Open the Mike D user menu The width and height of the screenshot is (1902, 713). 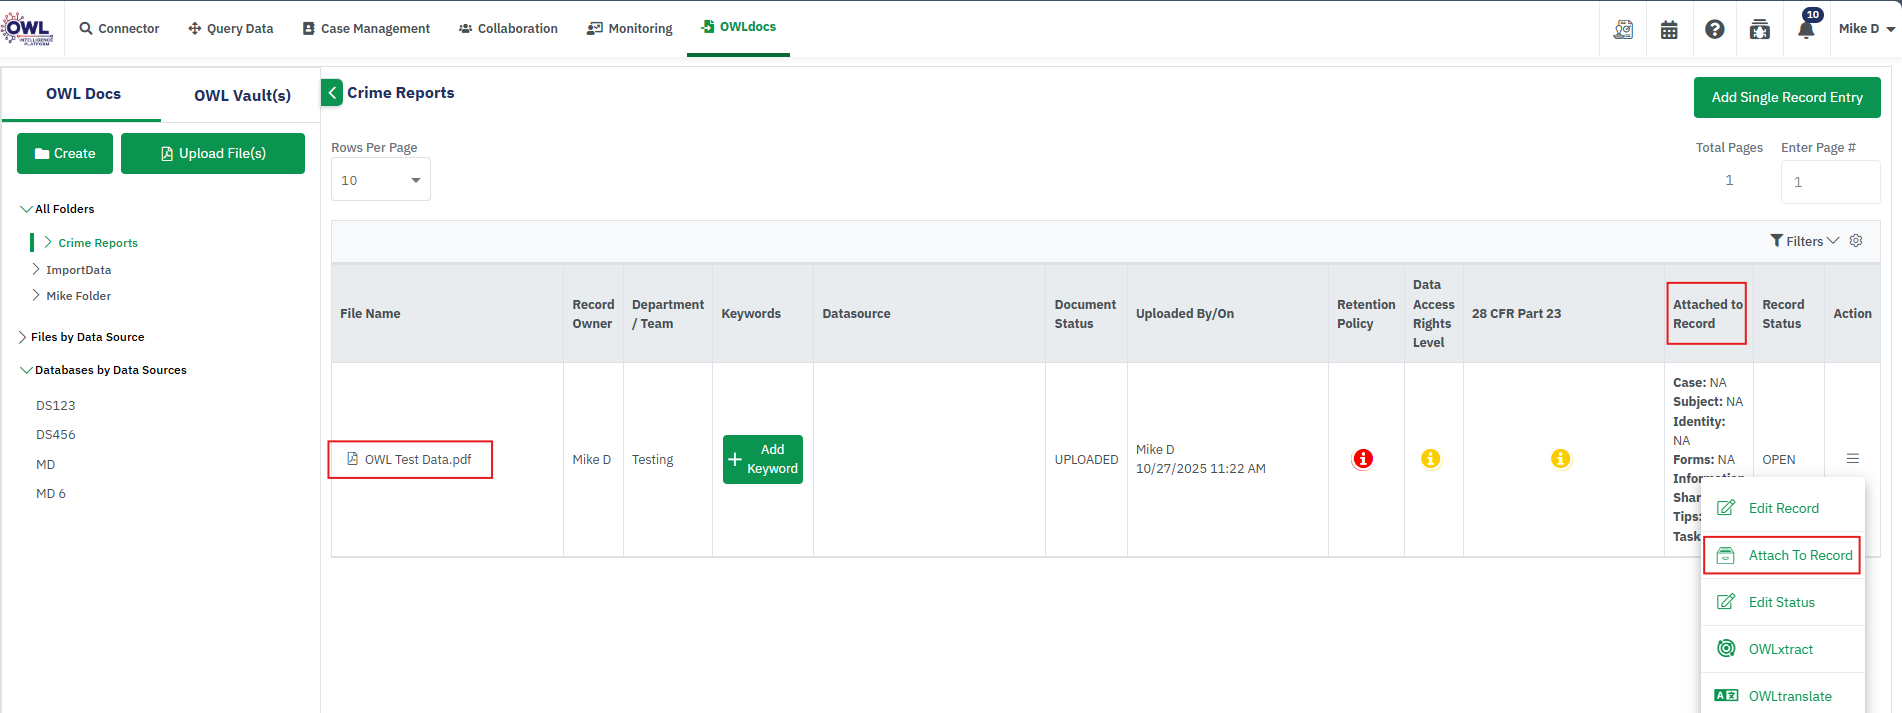coord(1866,29)
